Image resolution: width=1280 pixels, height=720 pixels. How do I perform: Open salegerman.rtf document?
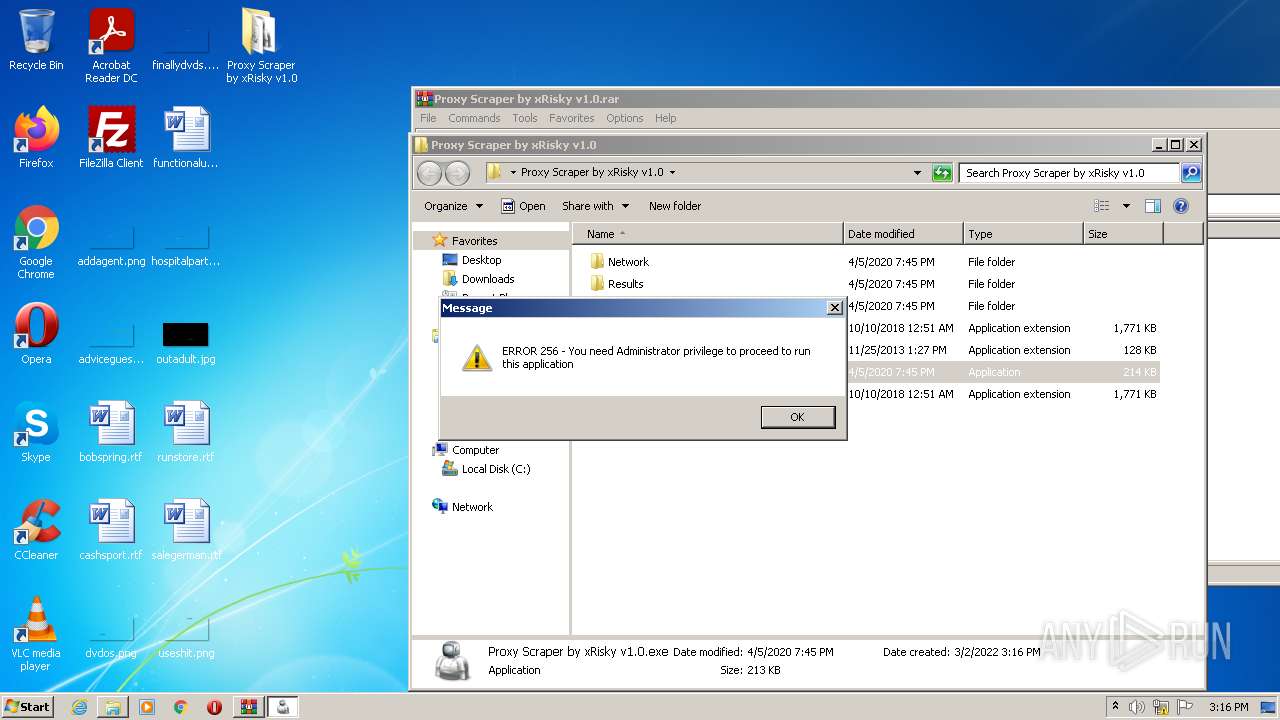click(x=186, y=530)
